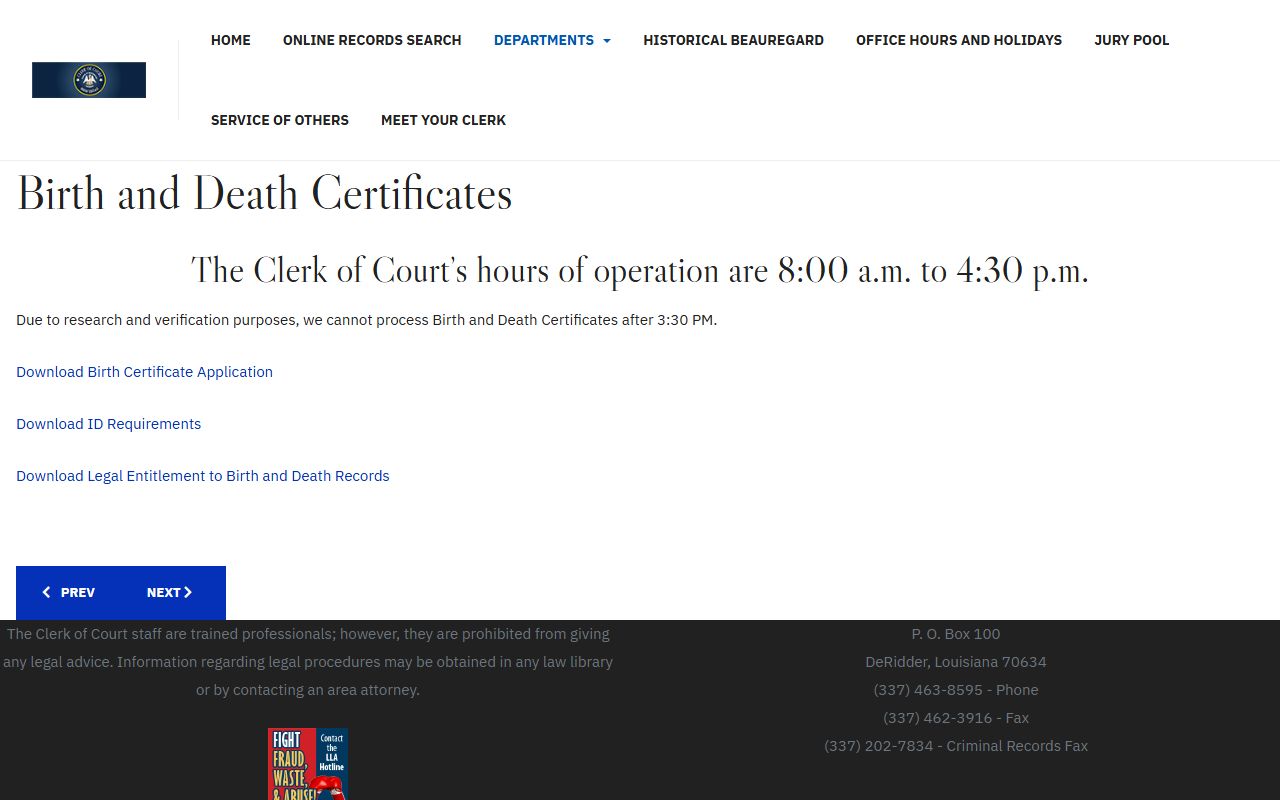View Office Hours and Holidays

(x=959, y=40)
